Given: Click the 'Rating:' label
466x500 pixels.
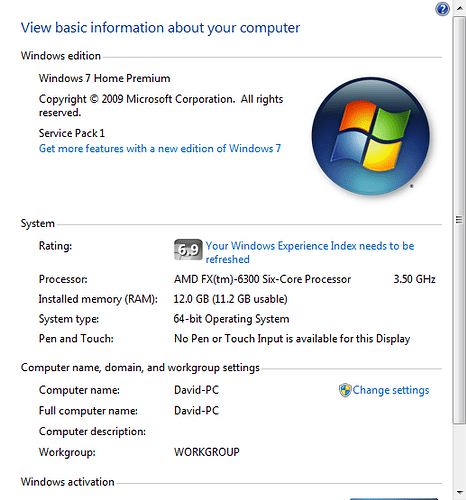Looking at the screenshot, I should tap(55, 246).
